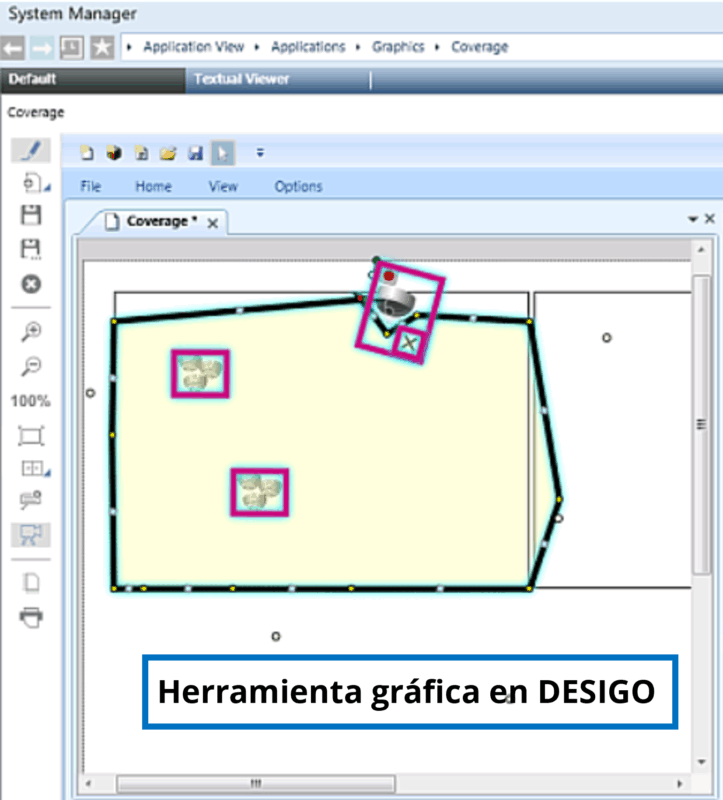This screenshot has width=723, height=800.
Task: Click the Save As icon in sidebar
Action: point(32,250)
